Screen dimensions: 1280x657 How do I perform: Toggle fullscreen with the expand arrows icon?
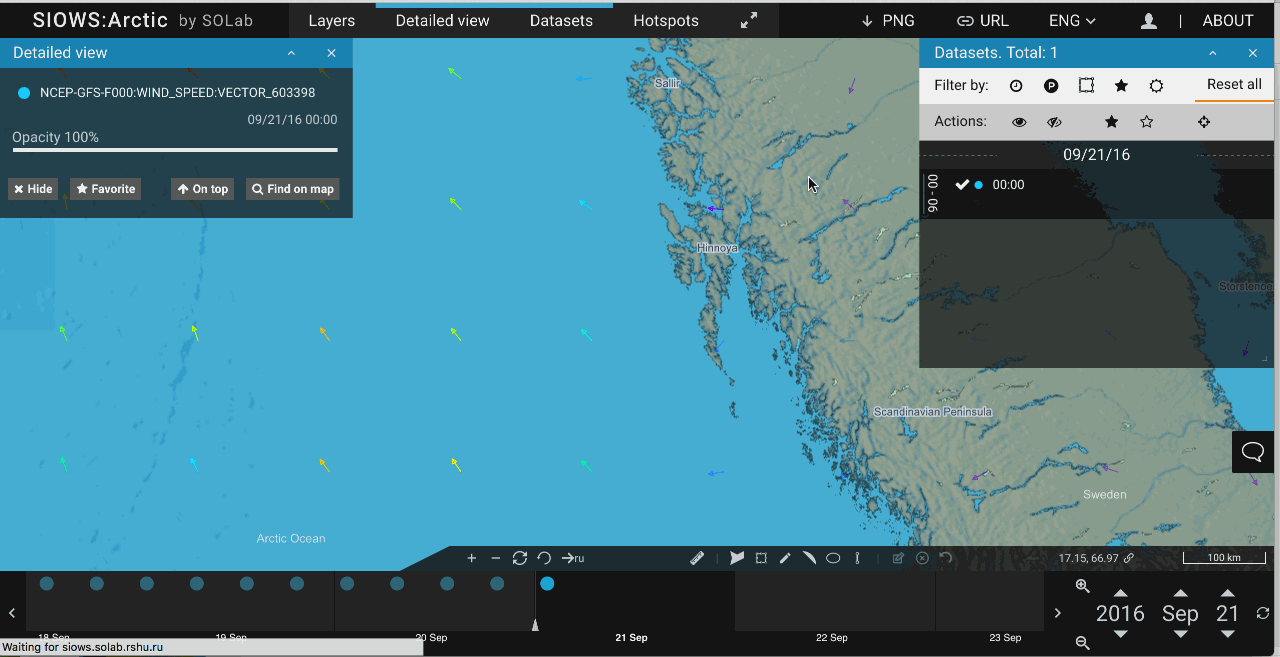pos(749,20)
